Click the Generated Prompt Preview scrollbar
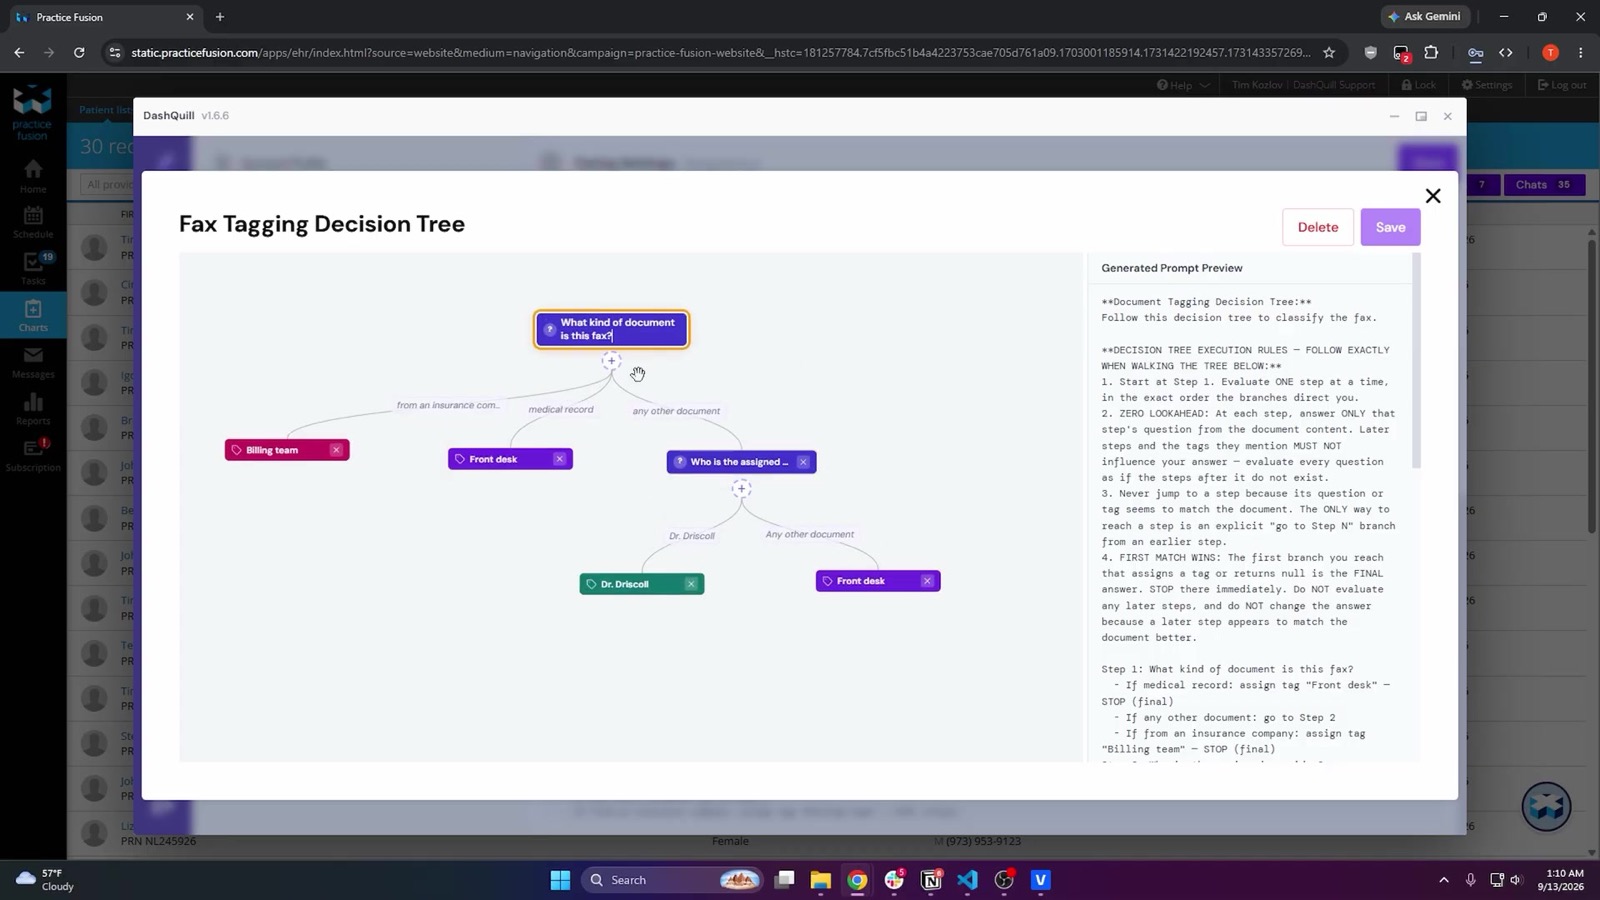The width and height of the screenshot is (1600, 900). [x=1416, y=360]
